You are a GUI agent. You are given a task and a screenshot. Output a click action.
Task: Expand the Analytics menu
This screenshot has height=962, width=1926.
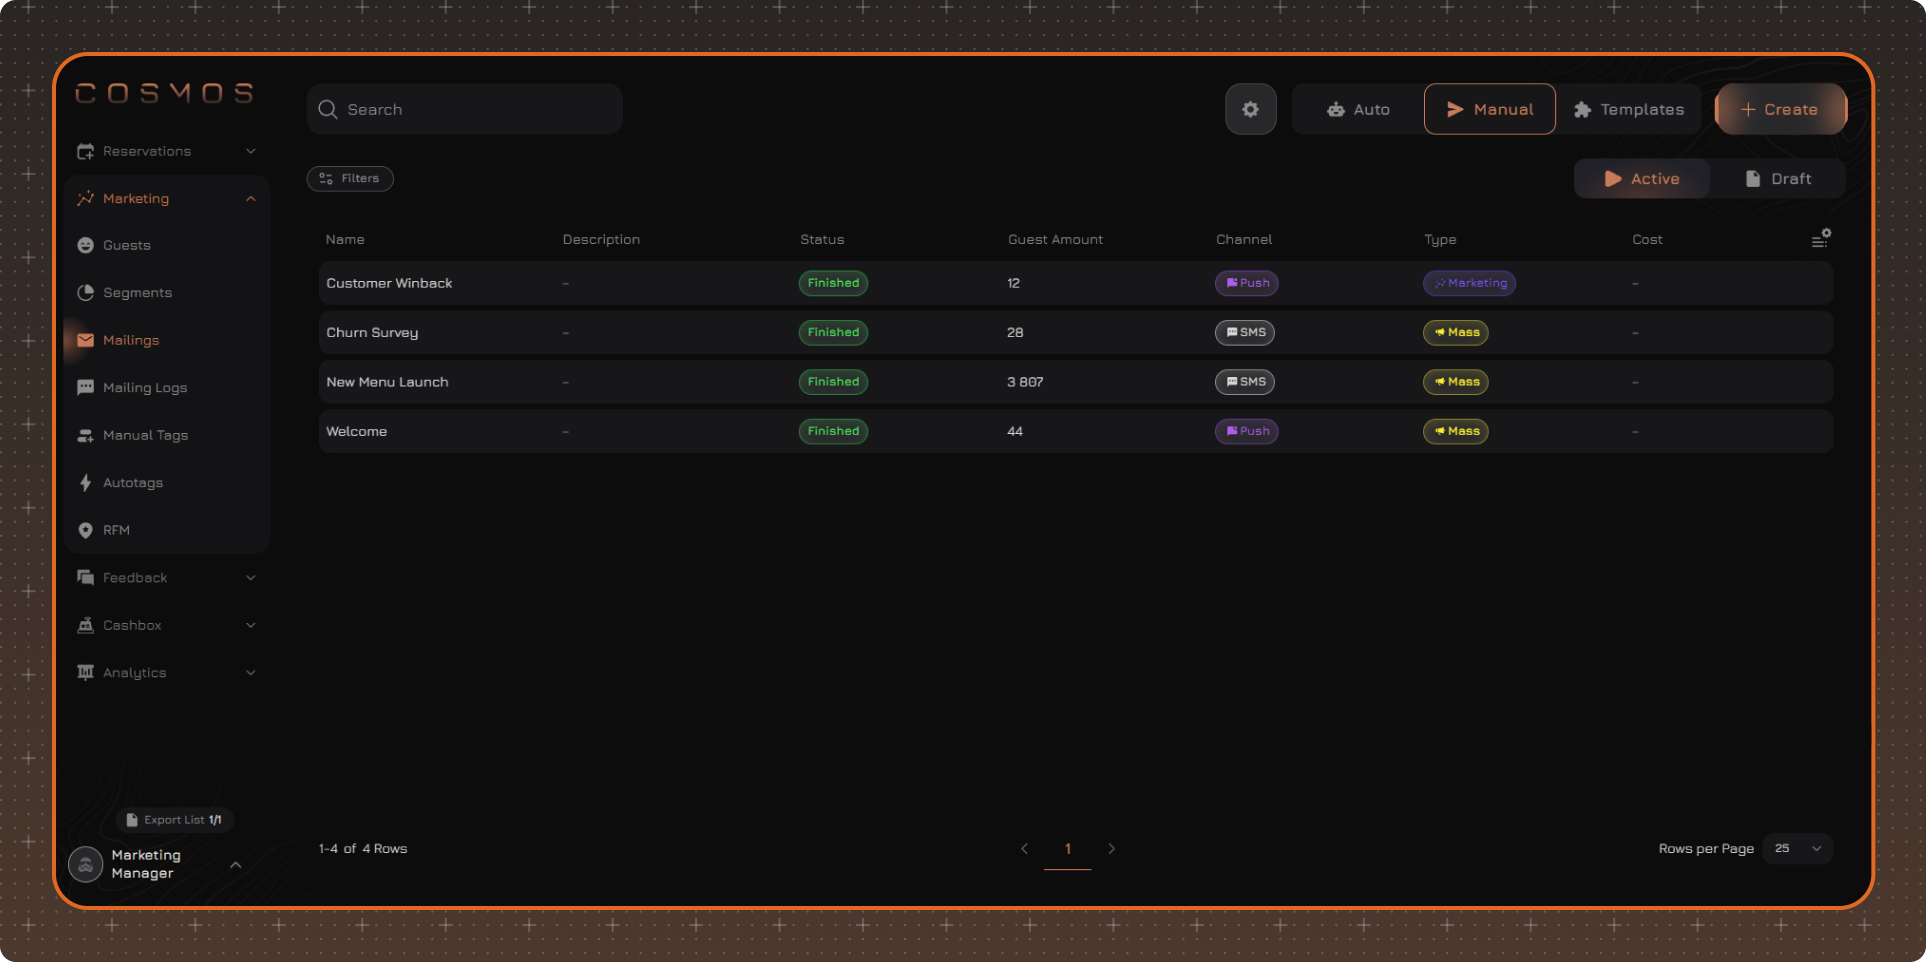point(166,672)
